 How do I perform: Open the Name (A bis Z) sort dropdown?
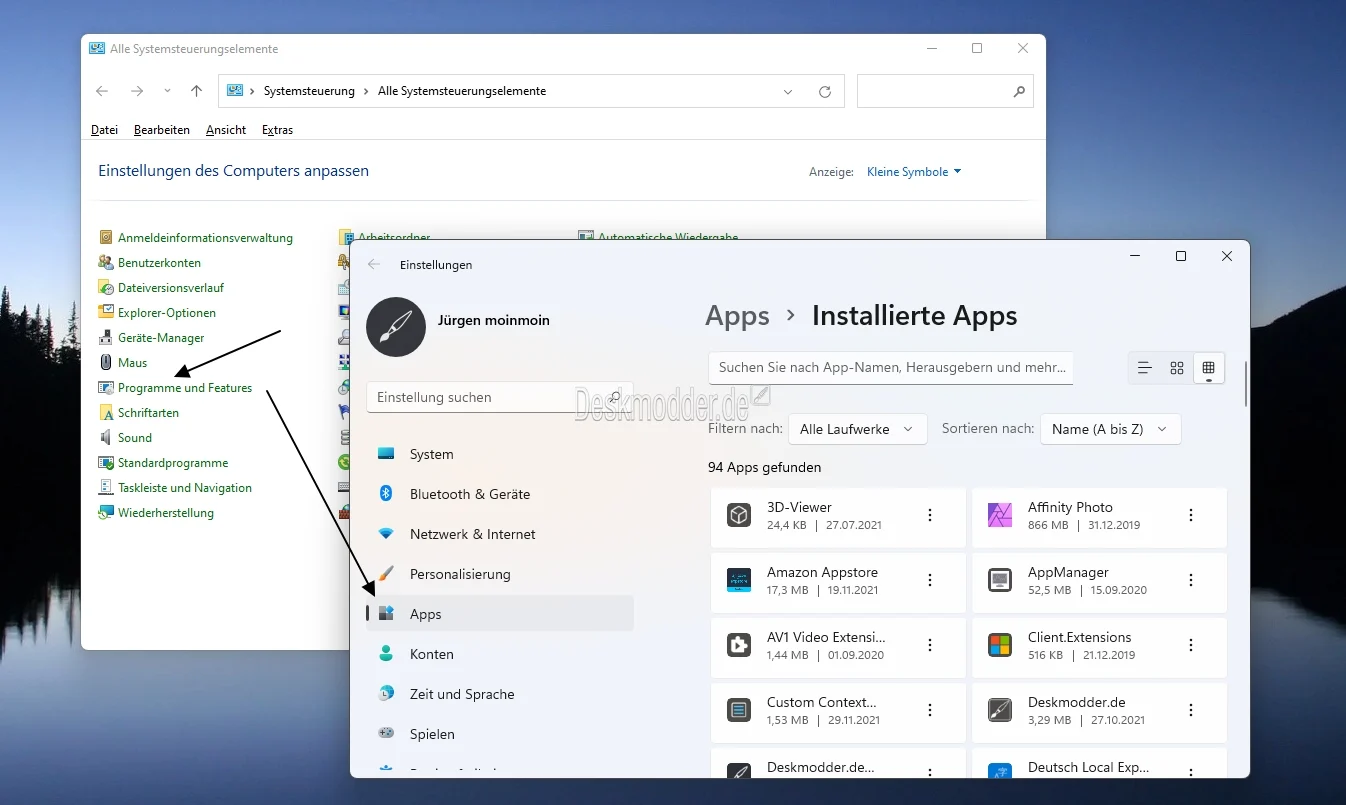pos(1110,429)
